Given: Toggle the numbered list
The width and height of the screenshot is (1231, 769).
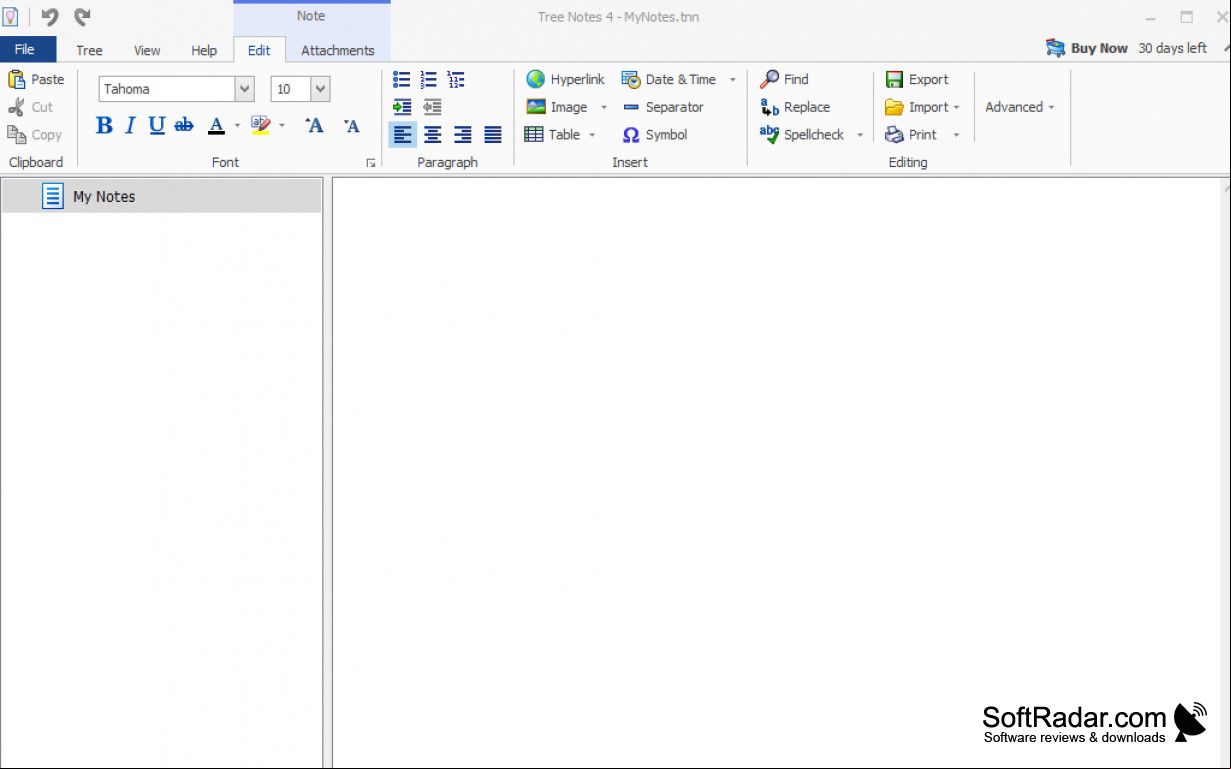Looking at the screenshot, I should click(x=429, y=79).
